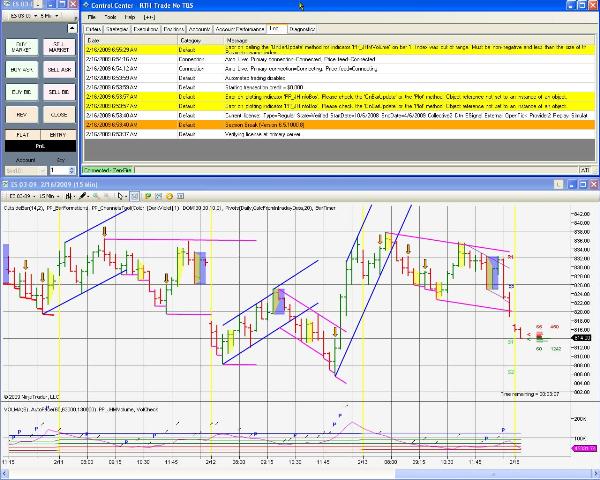Screen dimensions: 600x480
Task: Expand the chart style dropdown arrow
Action: 74,196
